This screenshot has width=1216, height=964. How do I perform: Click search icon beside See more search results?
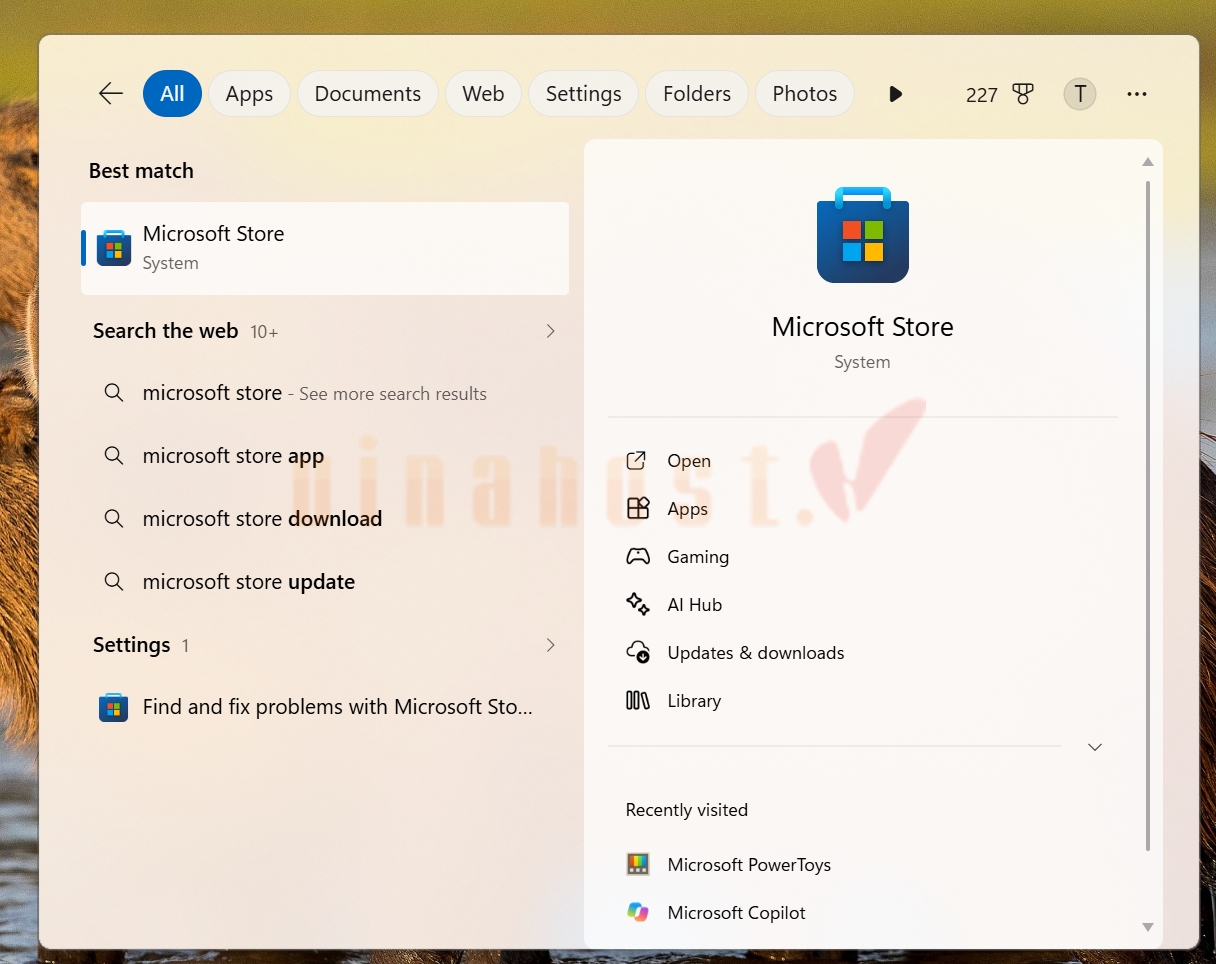[x=114, y=393]
